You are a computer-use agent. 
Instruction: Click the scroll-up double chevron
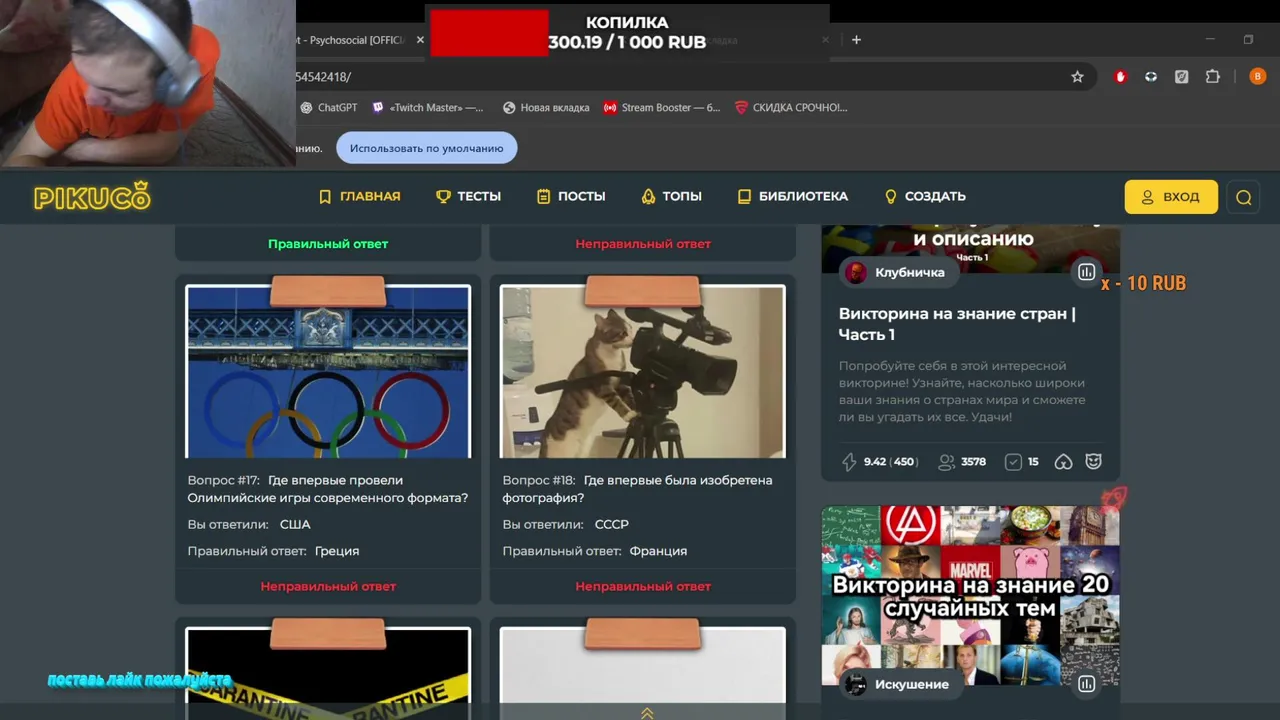coord(647,712)
